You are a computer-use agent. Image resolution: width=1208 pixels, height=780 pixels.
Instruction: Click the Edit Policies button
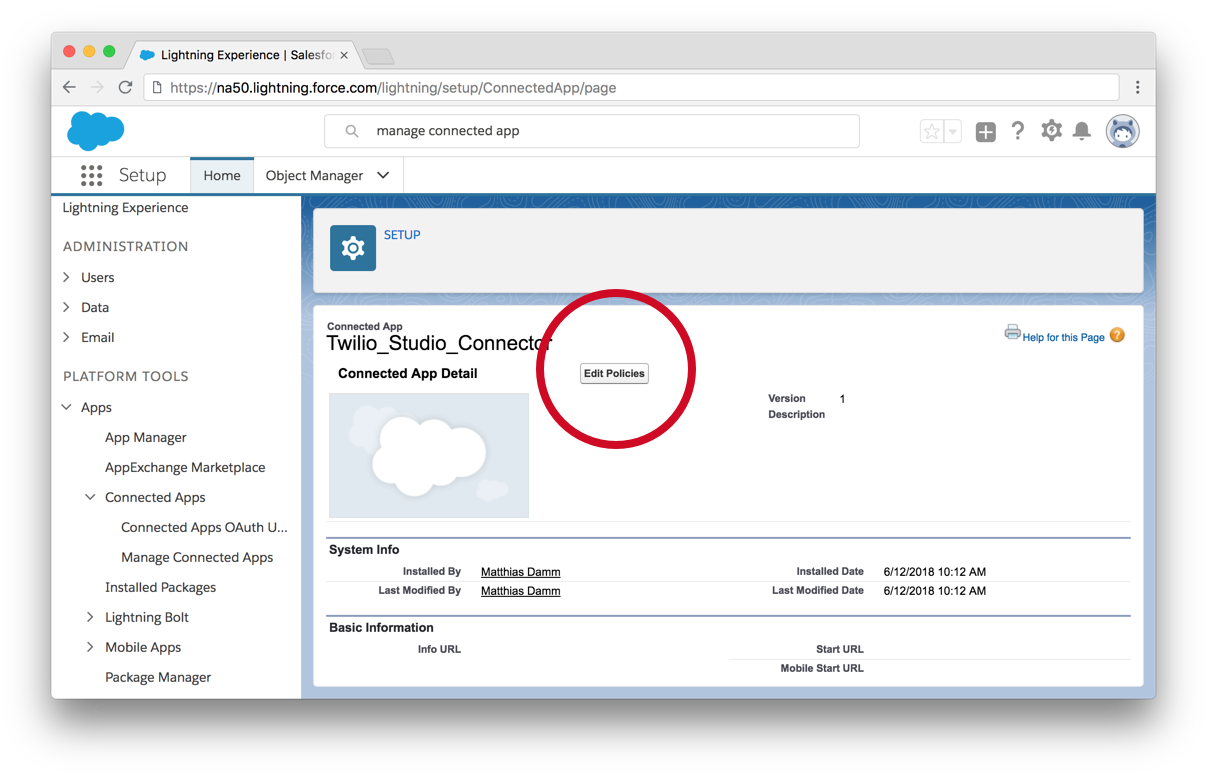tap(615, 373)
